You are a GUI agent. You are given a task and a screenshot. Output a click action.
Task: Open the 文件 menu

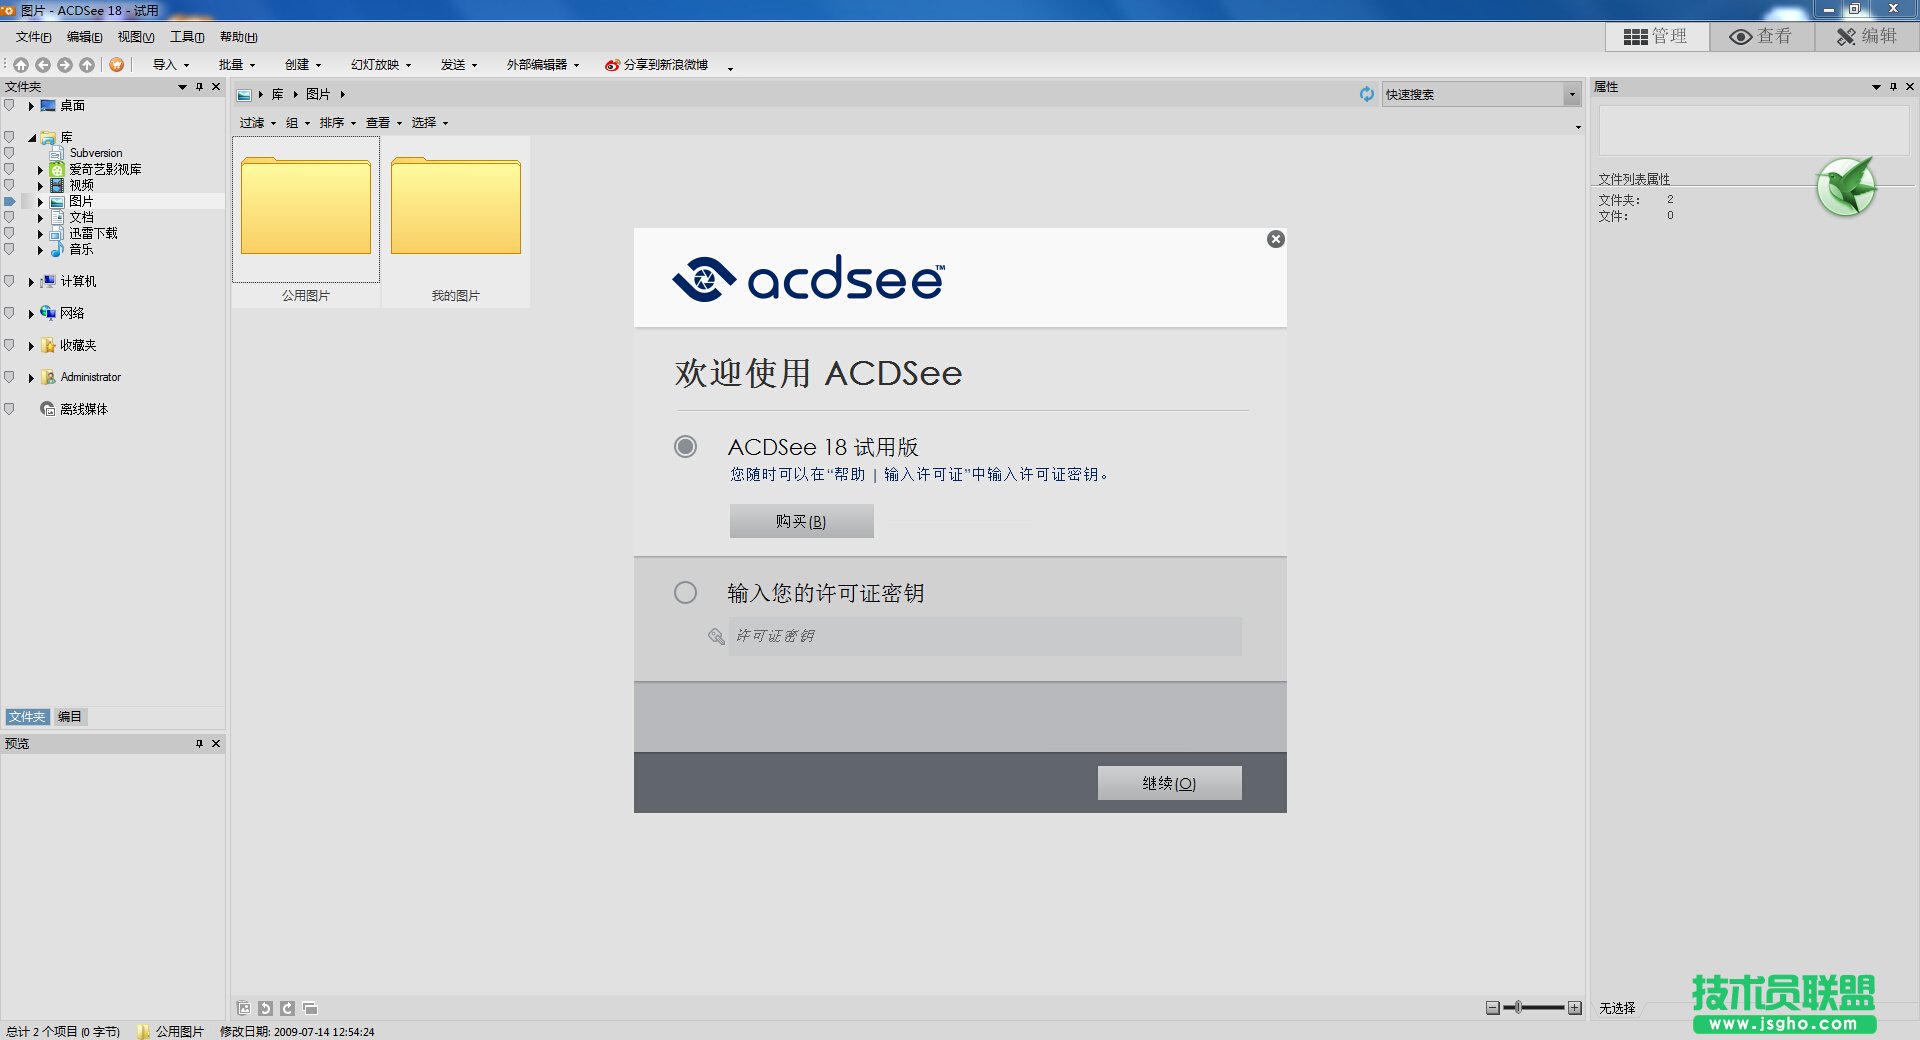point(33,37)
